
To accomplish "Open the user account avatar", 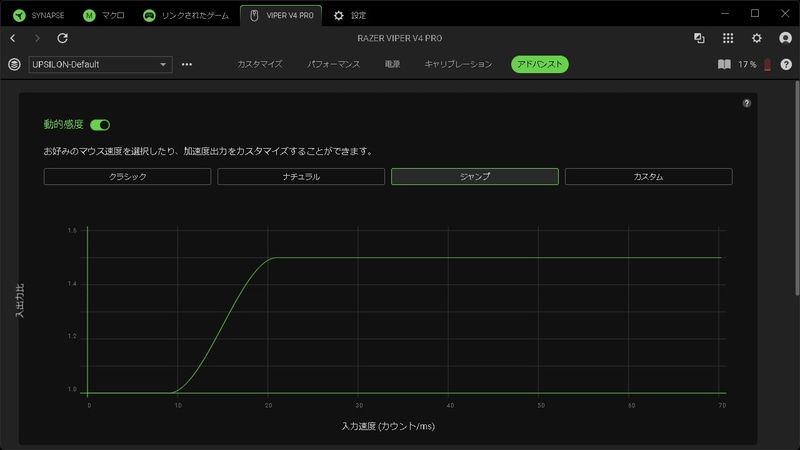I will pyautogui.click(x=785, y=38).
